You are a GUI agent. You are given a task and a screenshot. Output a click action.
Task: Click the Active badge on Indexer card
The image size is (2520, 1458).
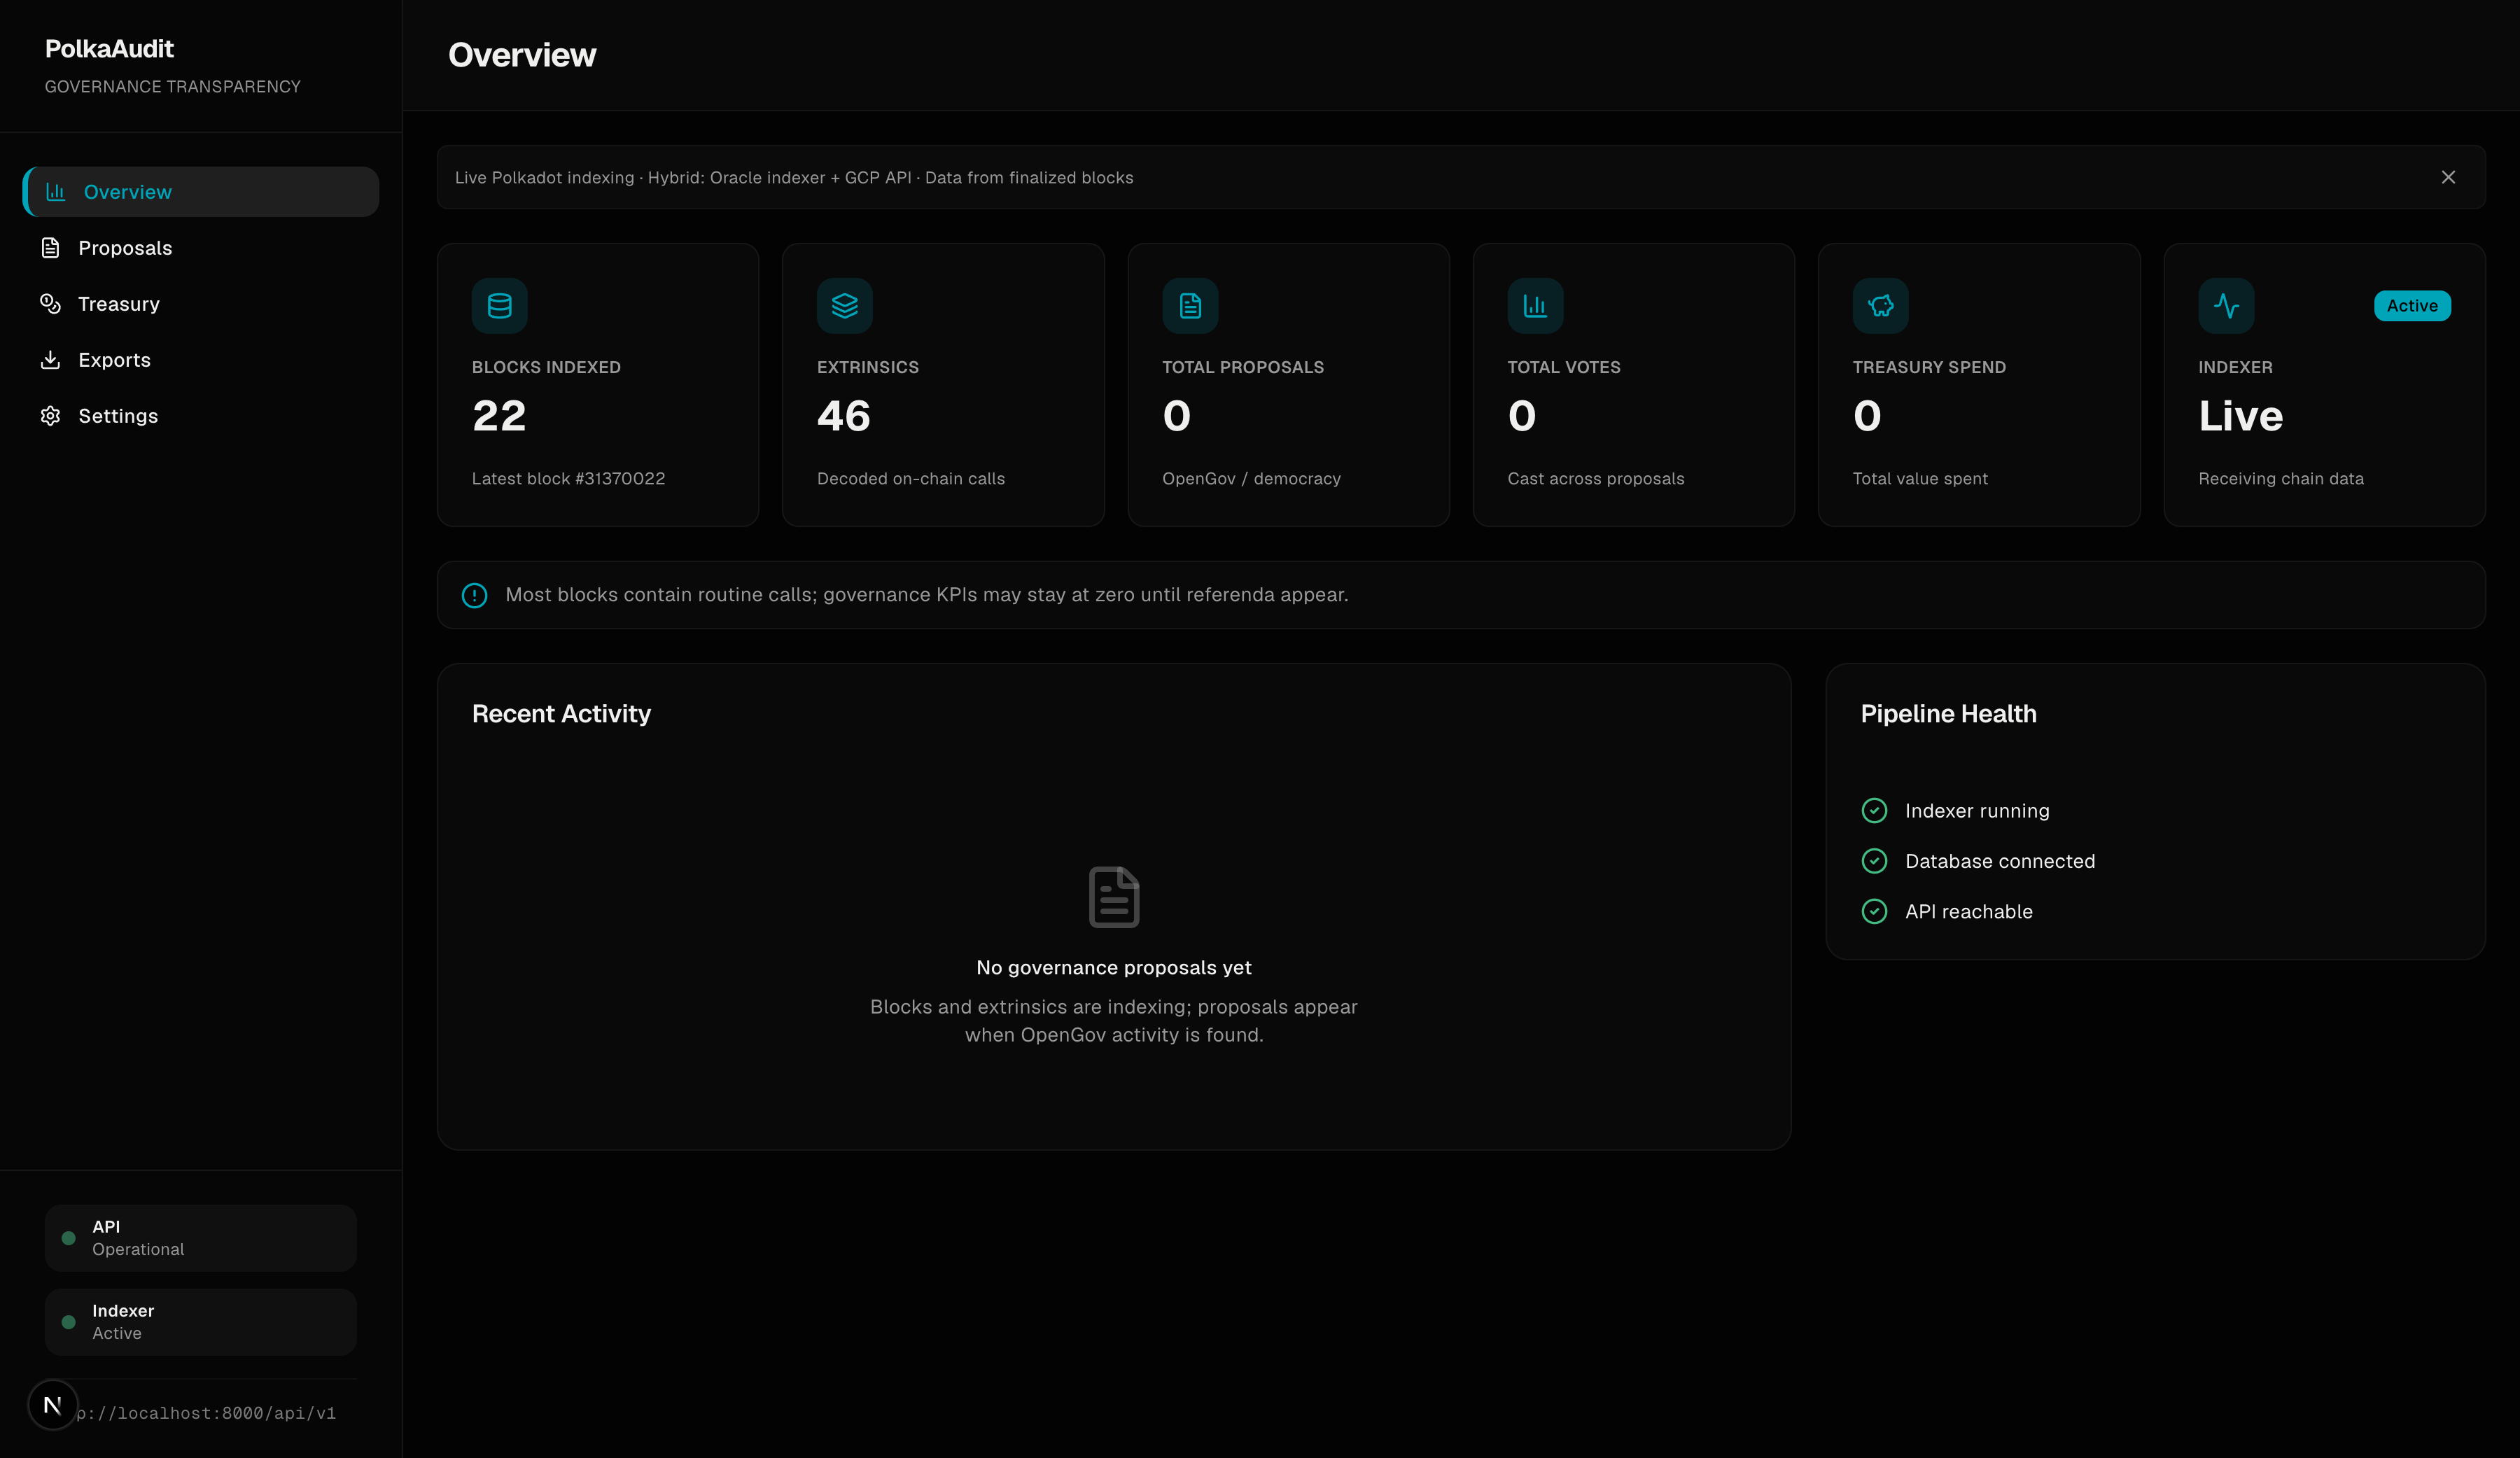click(2412, 306)
